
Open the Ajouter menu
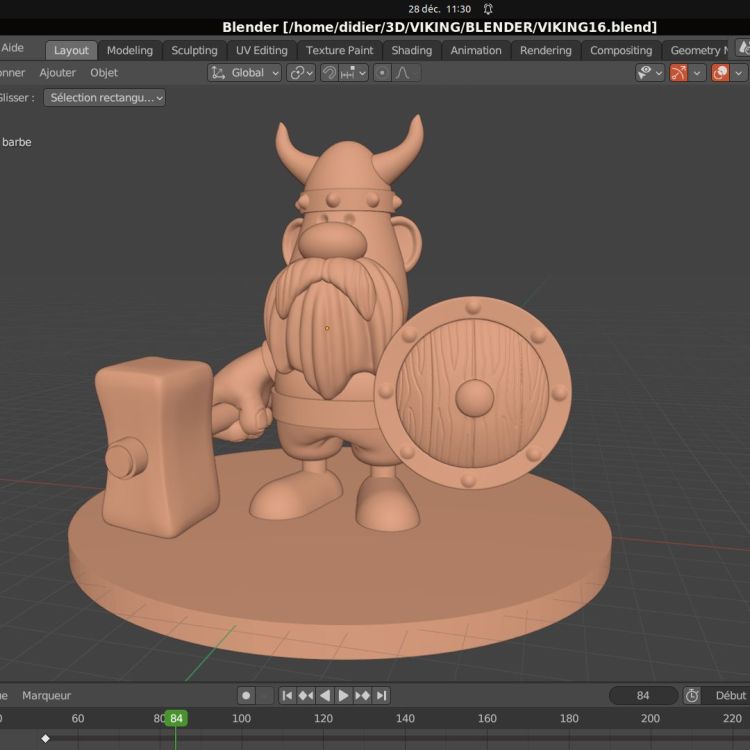[57, 73]
